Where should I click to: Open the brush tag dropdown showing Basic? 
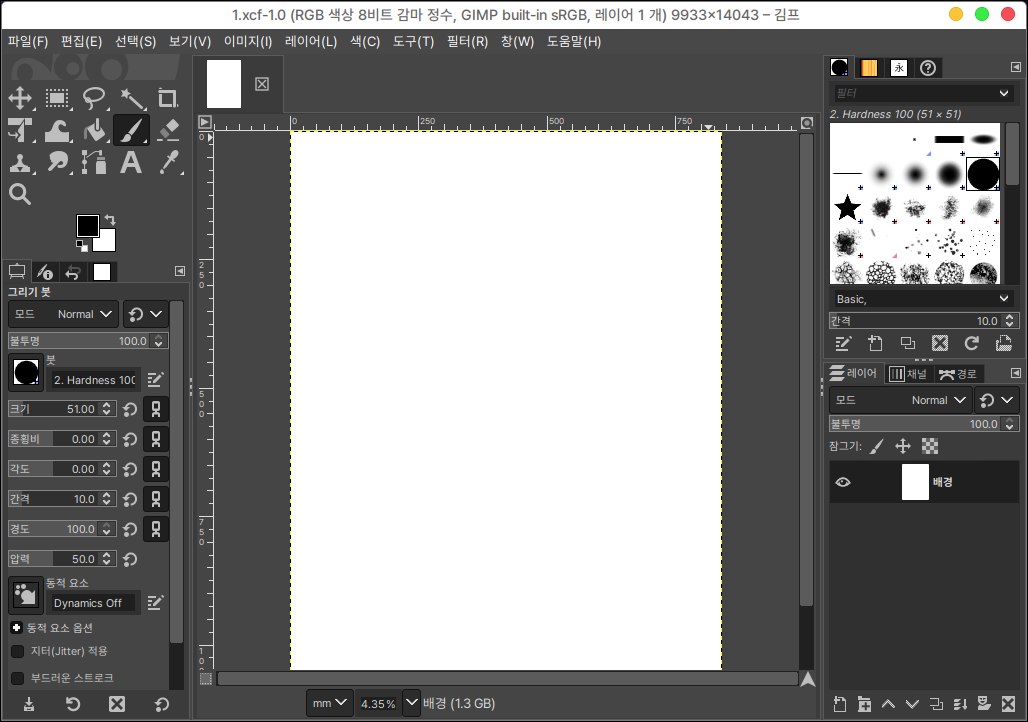pyautogui.click(x=922, y=299)
